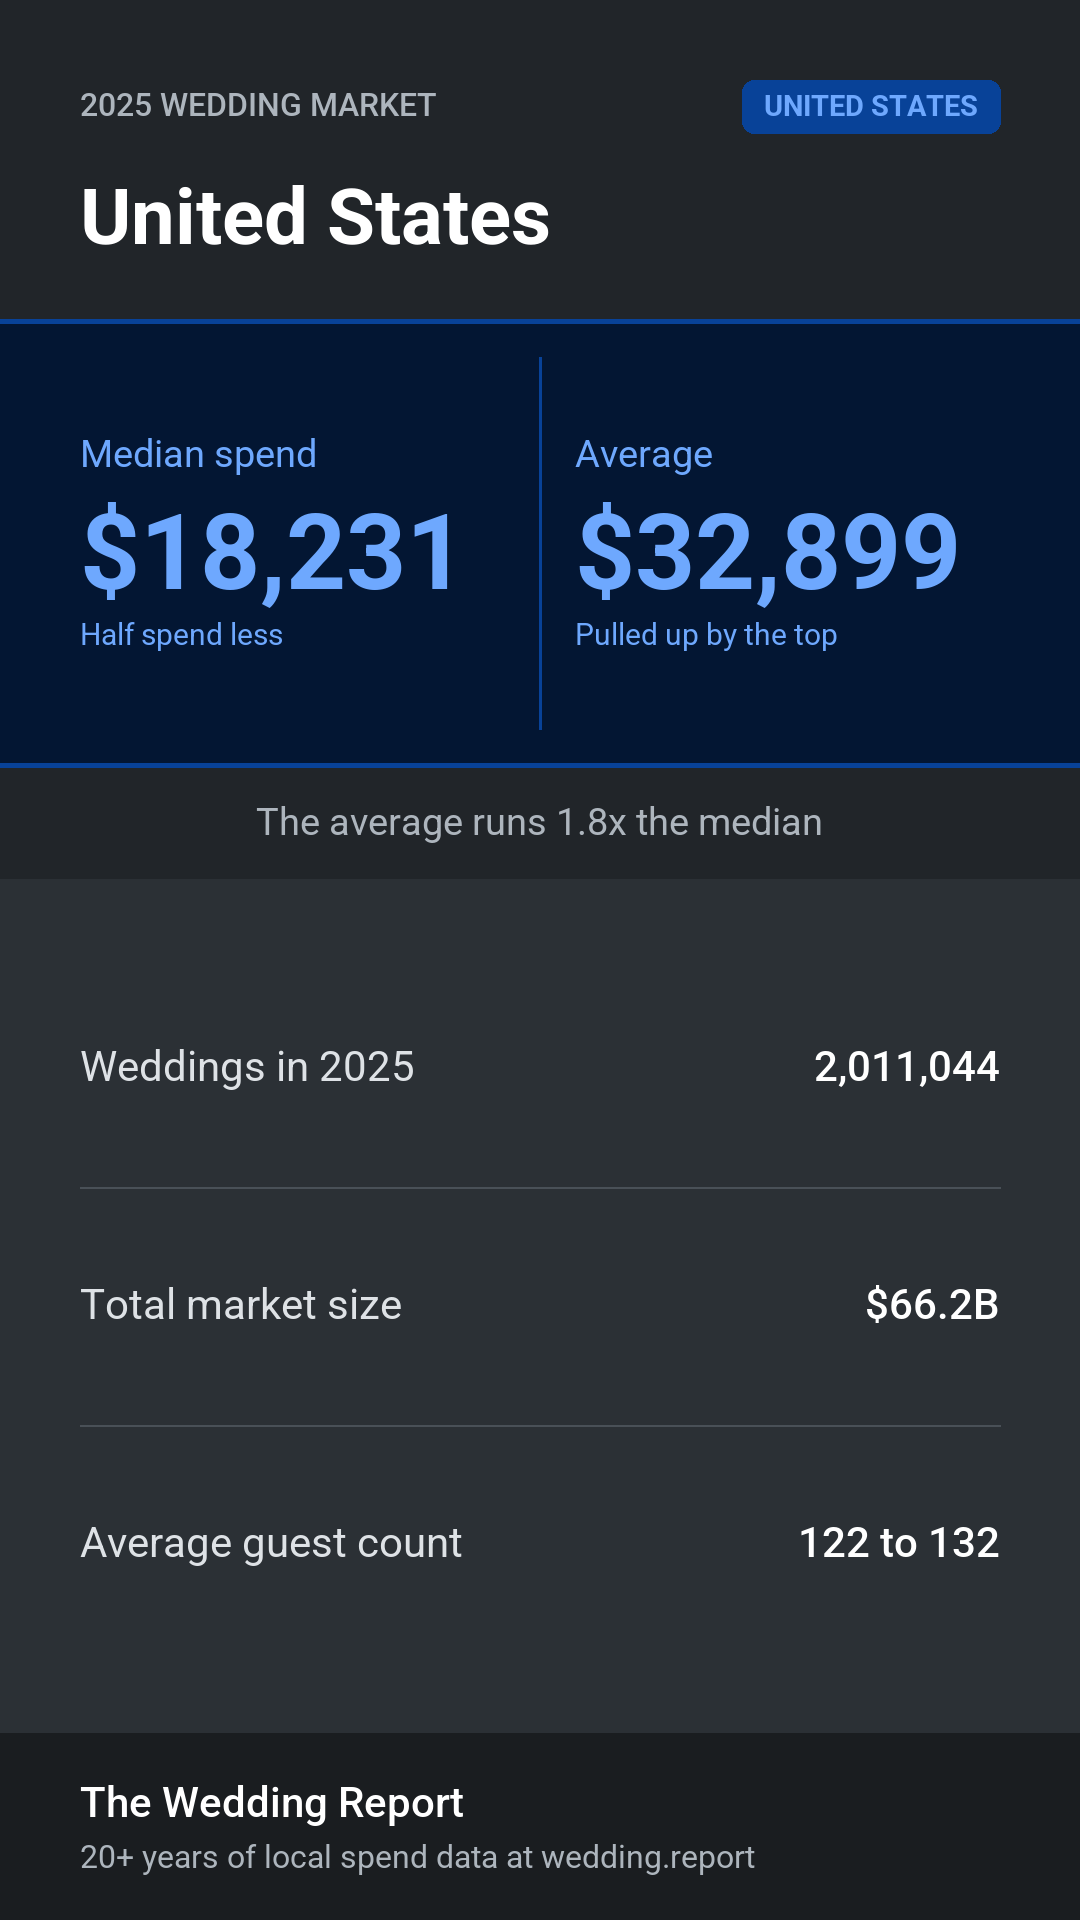Select the 122 to 132 guest value
The image size is (1080, 1920).
899,1543
